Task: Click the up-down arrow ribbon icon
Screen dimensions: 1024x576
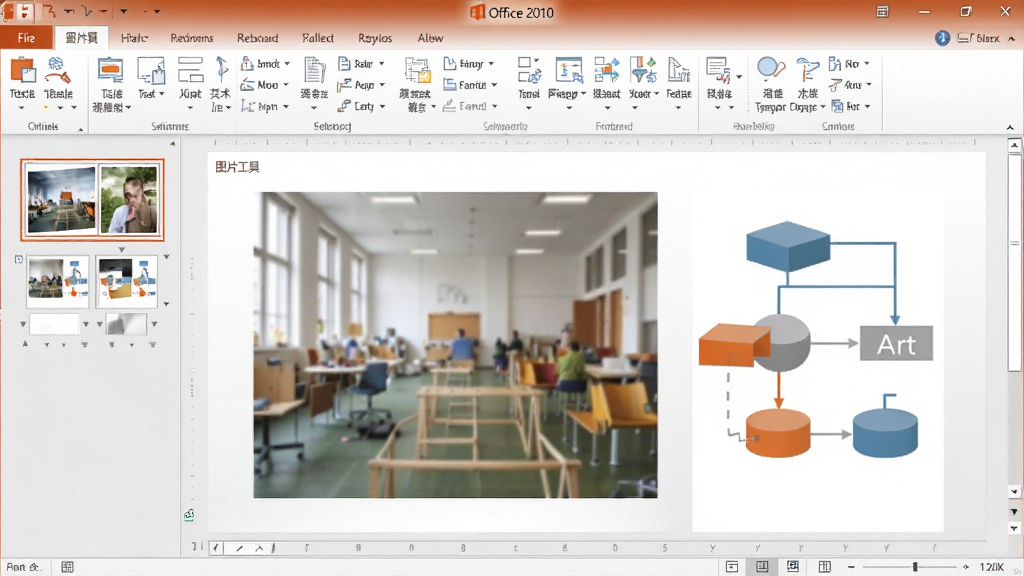Action: coord(221,70)
